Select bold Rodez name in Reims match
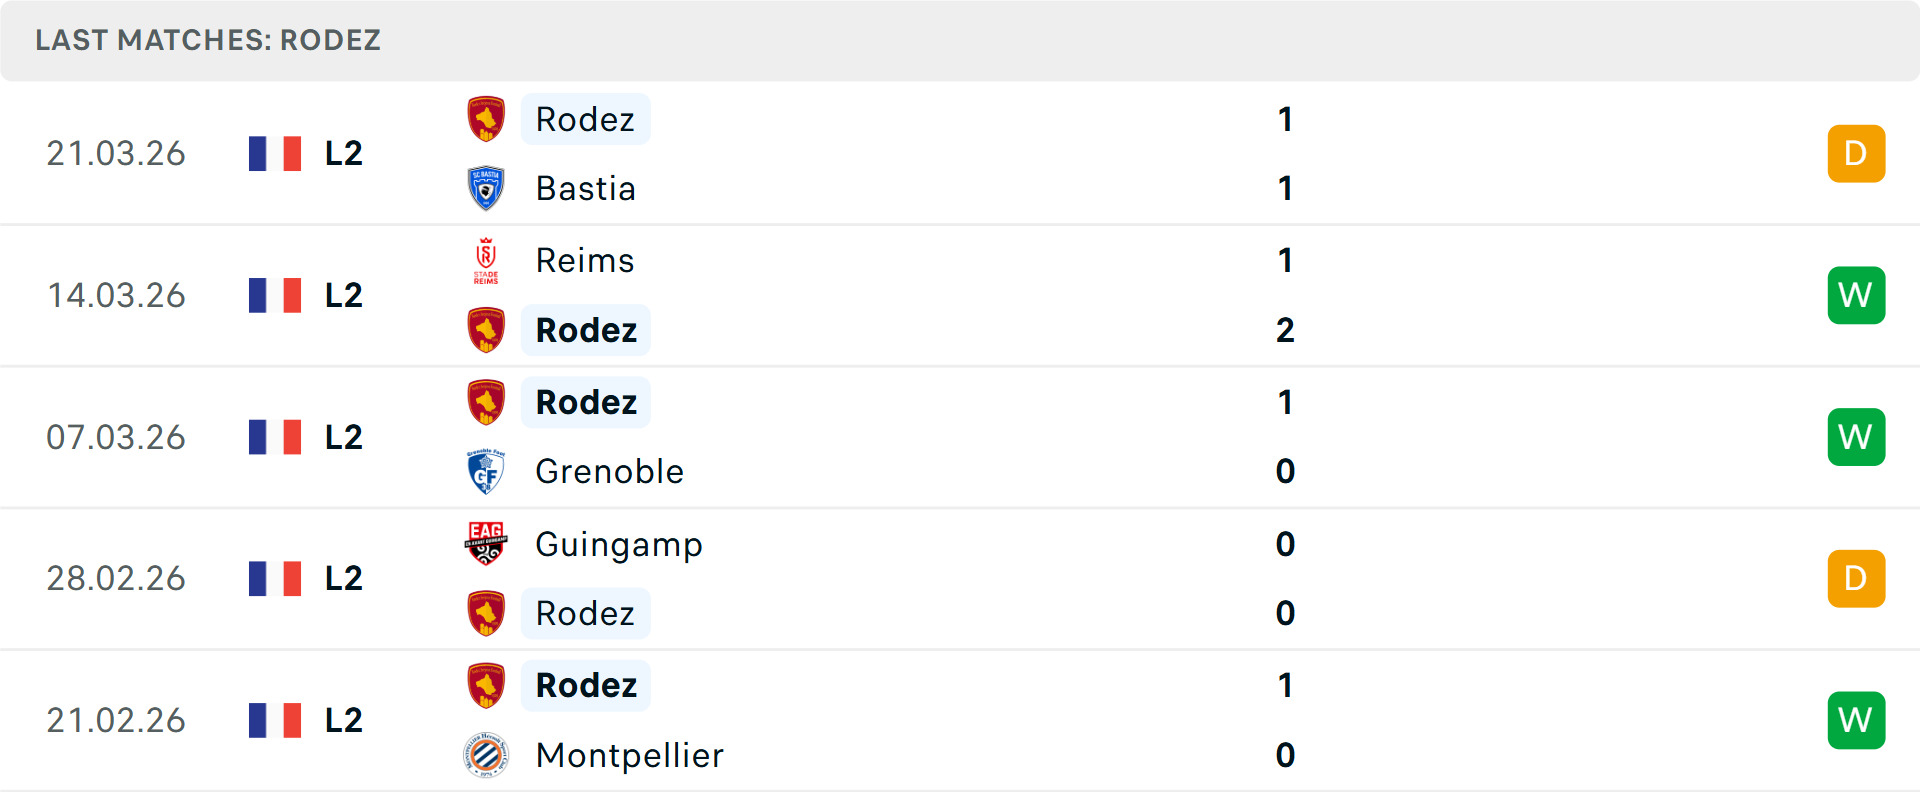Viewport: 1920px width, 792px height. tap(586, 330)
